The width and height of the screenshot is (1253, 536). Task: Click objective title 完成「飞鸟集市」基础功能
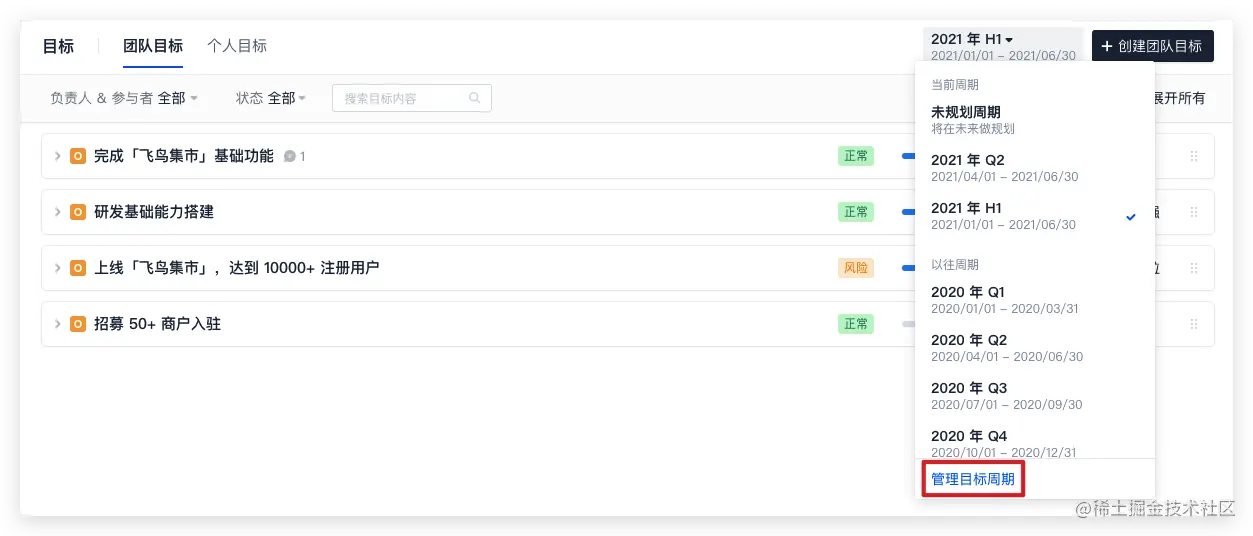click(184, 156)
